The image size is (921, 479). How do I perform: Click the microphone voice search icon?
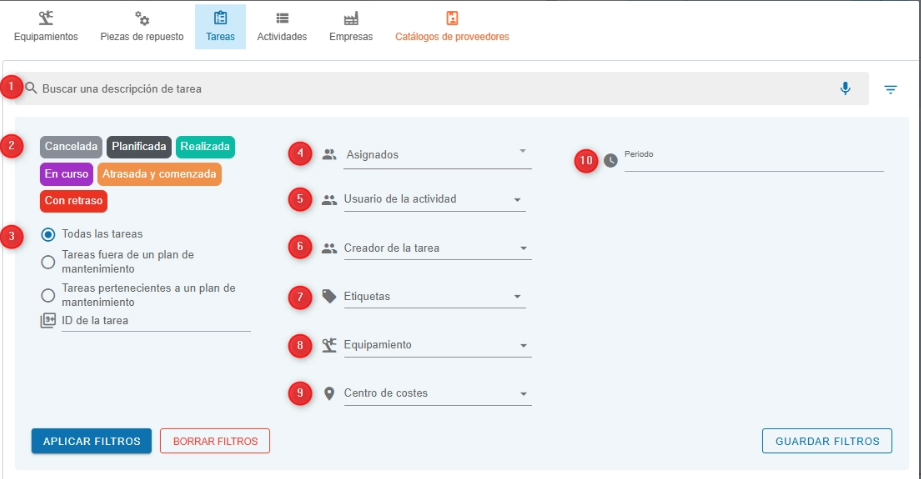click(x=845, y=89)
